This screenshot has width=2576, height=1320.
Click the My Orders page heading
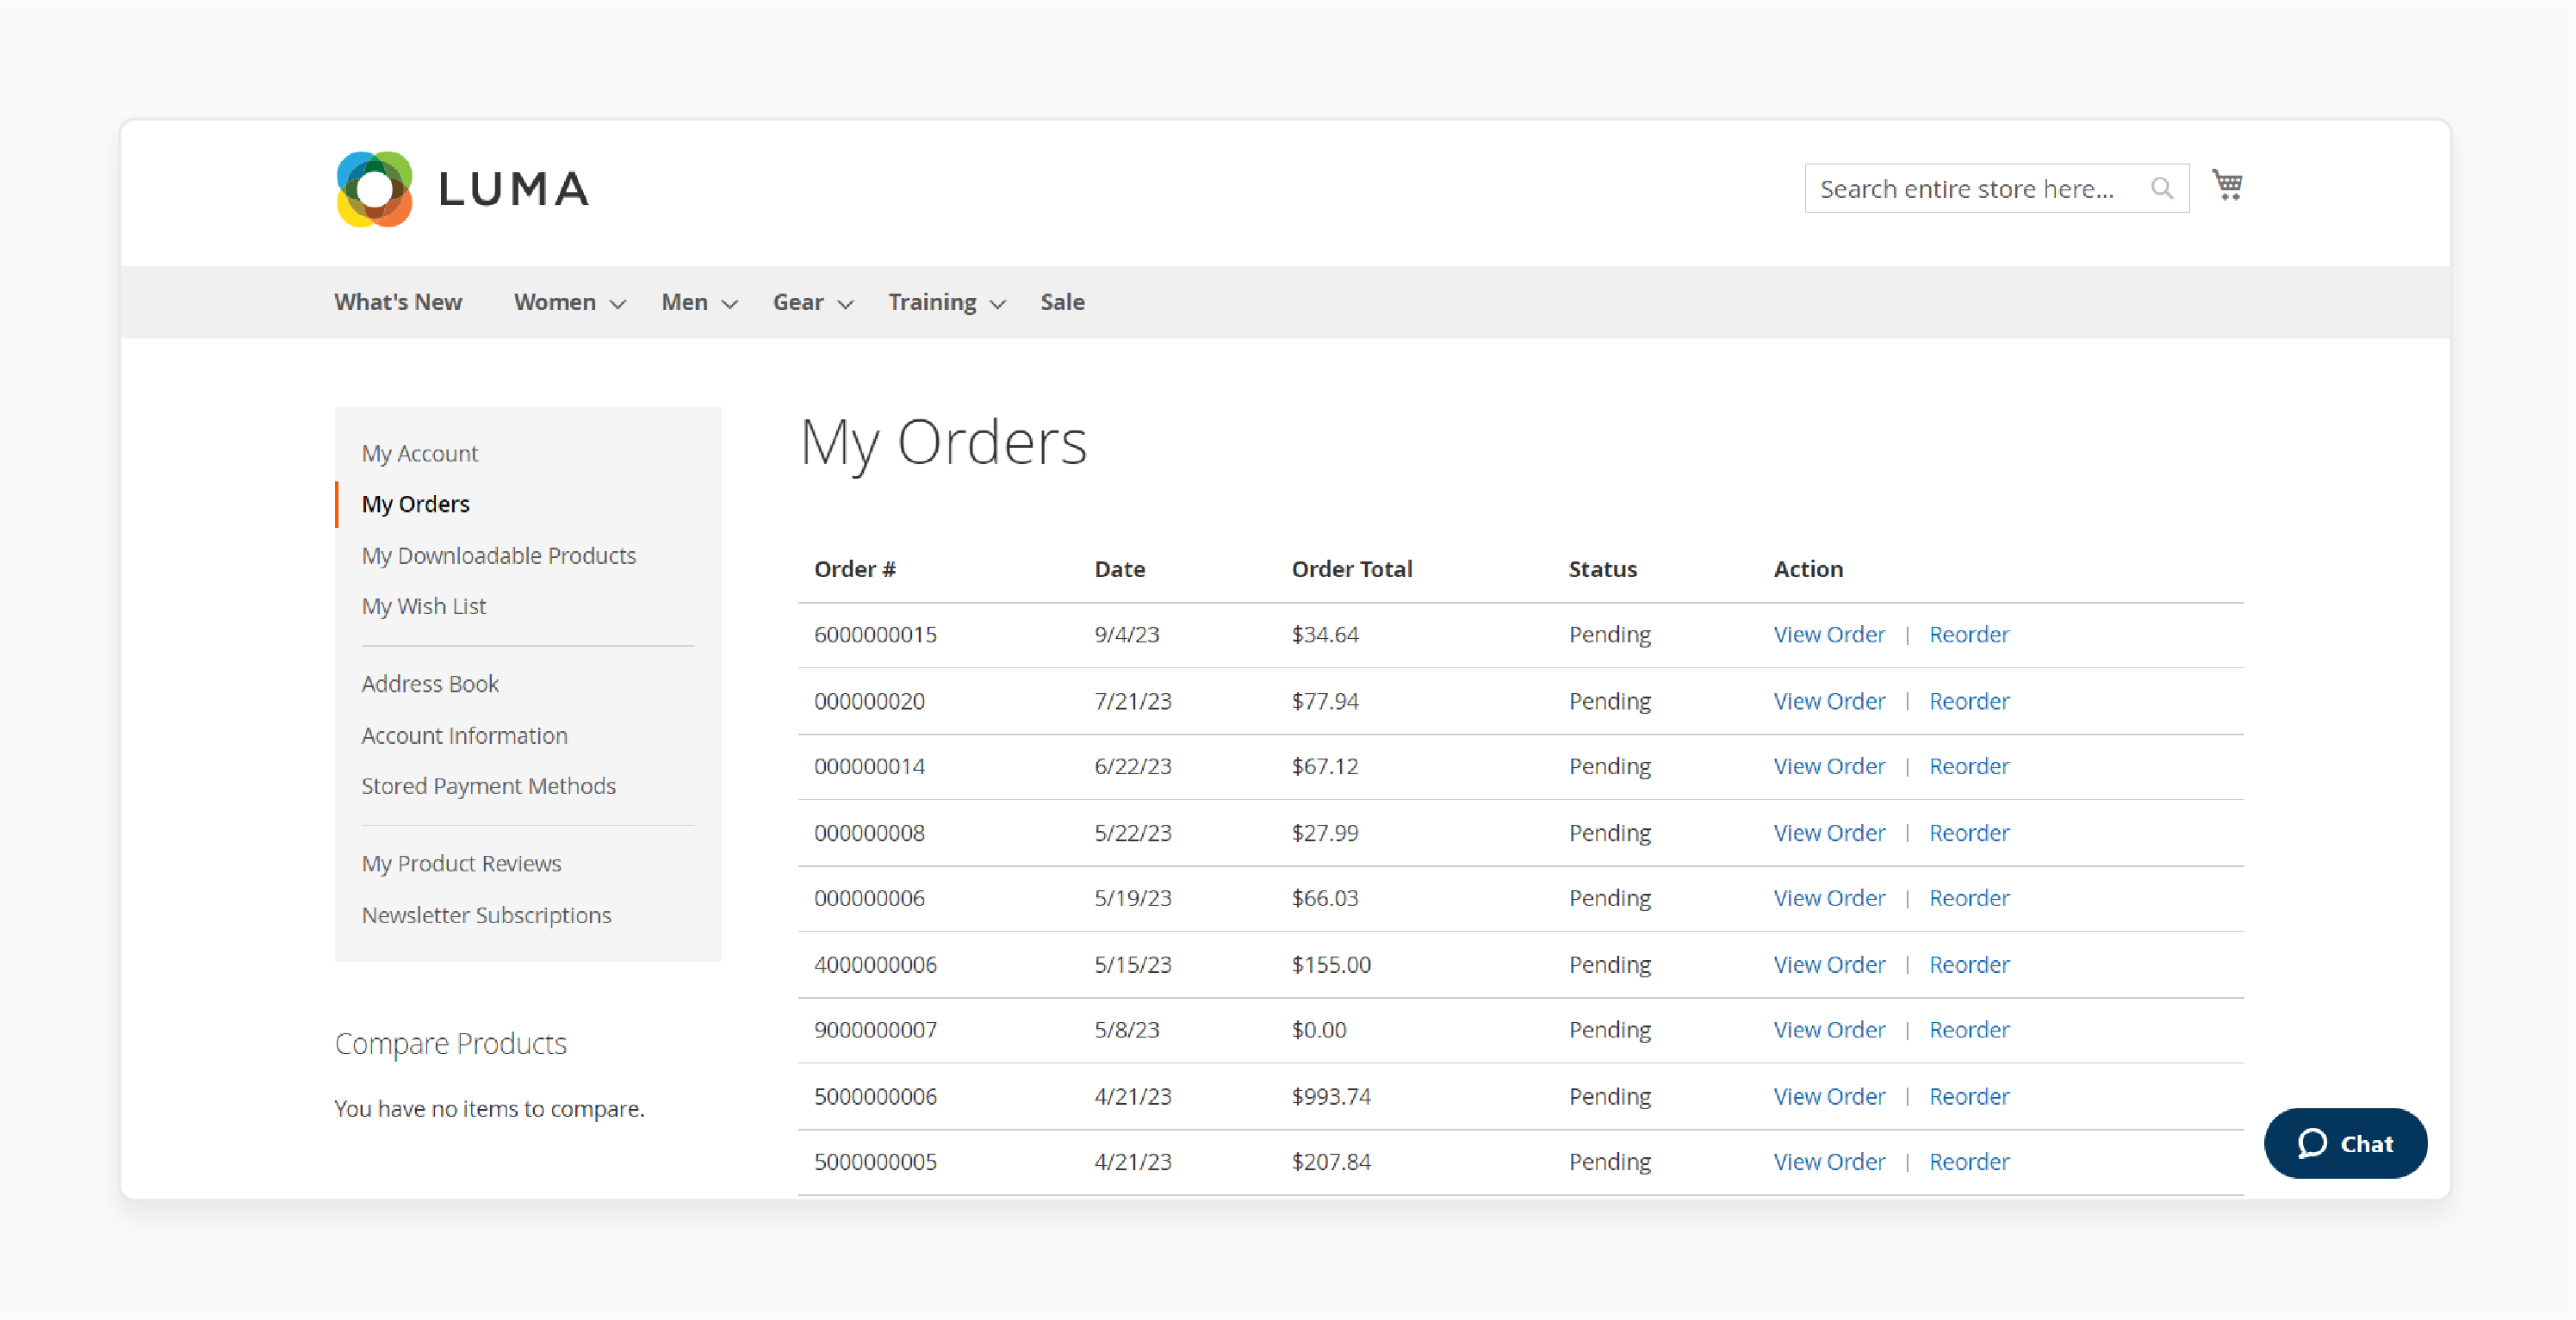coord(943,444)
